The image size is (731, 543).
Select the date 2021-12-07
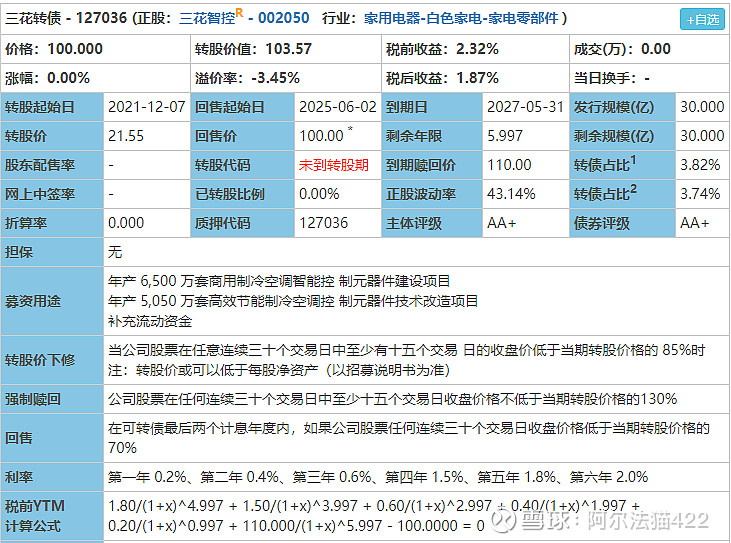tap(146, 107)
